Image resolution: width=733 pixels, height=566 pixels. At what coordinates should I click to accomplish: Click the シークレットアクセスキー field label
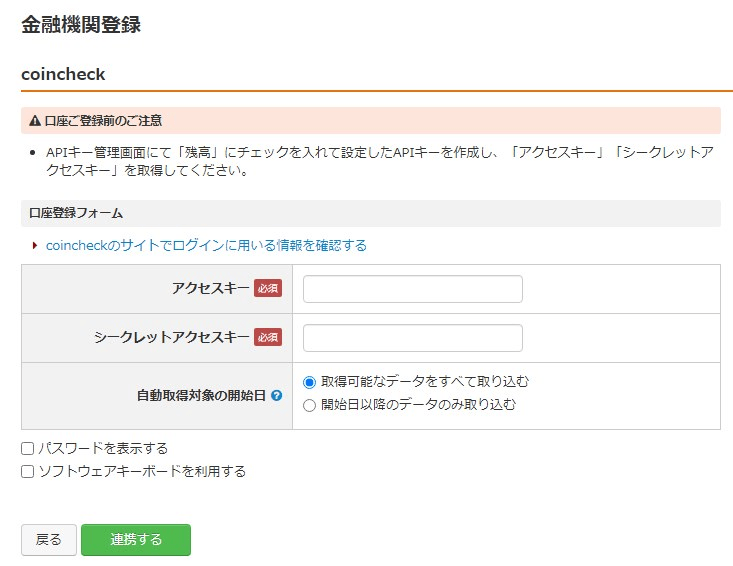[x=172, y=337]
